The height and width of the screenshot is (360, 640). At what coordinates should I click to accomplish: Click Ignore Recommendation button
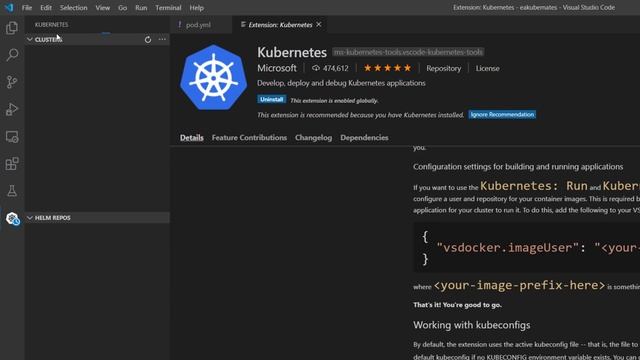pos(502,115)
